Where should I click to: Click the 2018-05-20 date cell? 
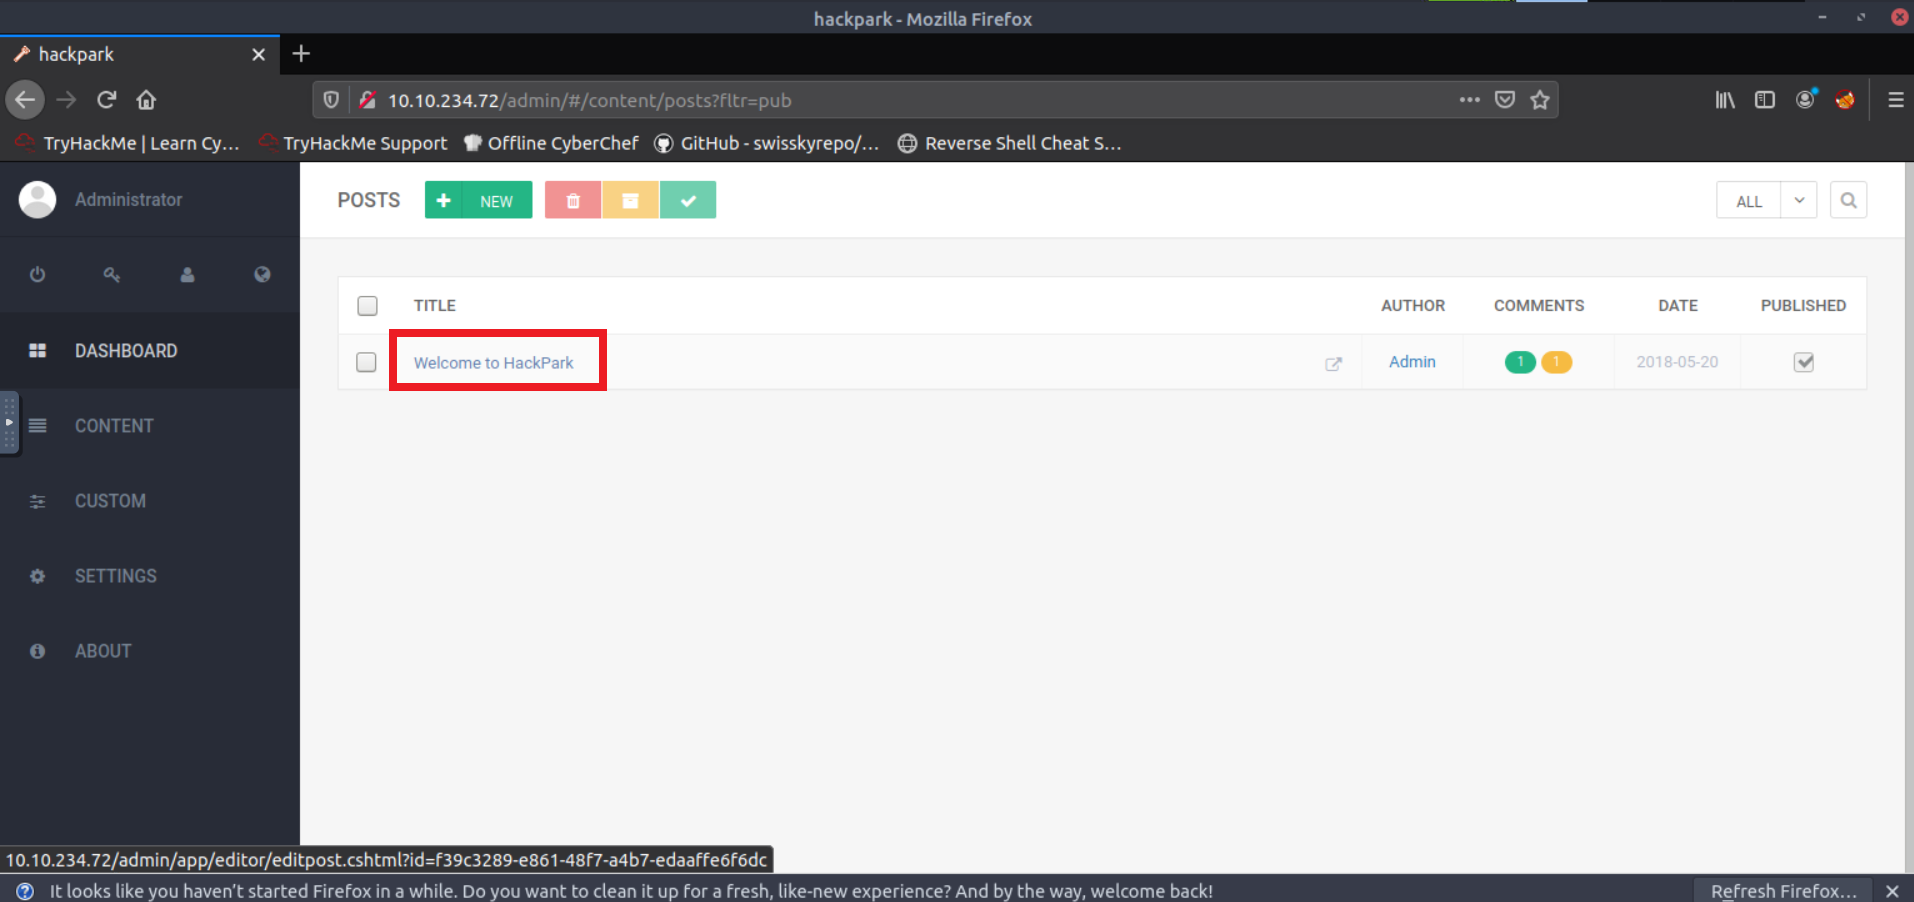(1677, 362)
